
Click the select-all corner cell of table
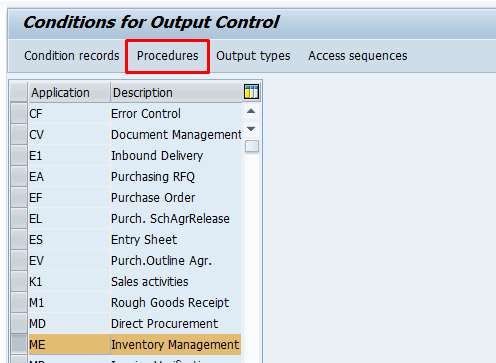tap(19, 92)
